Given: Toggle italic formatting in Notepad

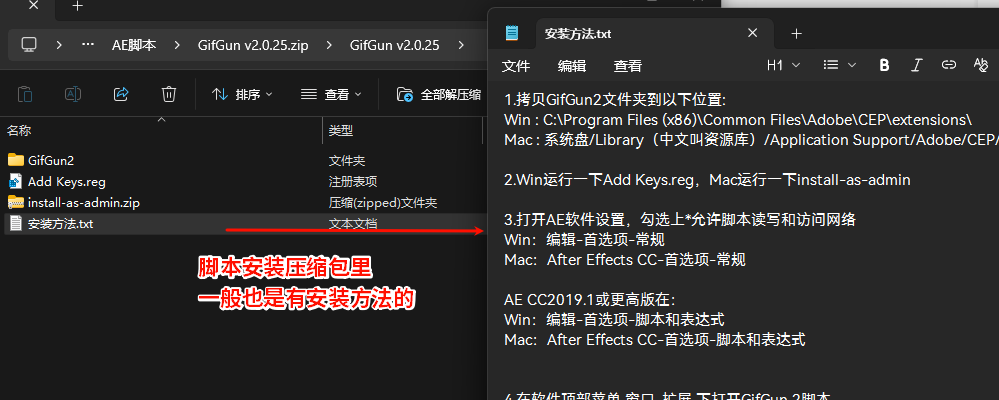Looking at the screenshot, I should [x=917, y=65].
